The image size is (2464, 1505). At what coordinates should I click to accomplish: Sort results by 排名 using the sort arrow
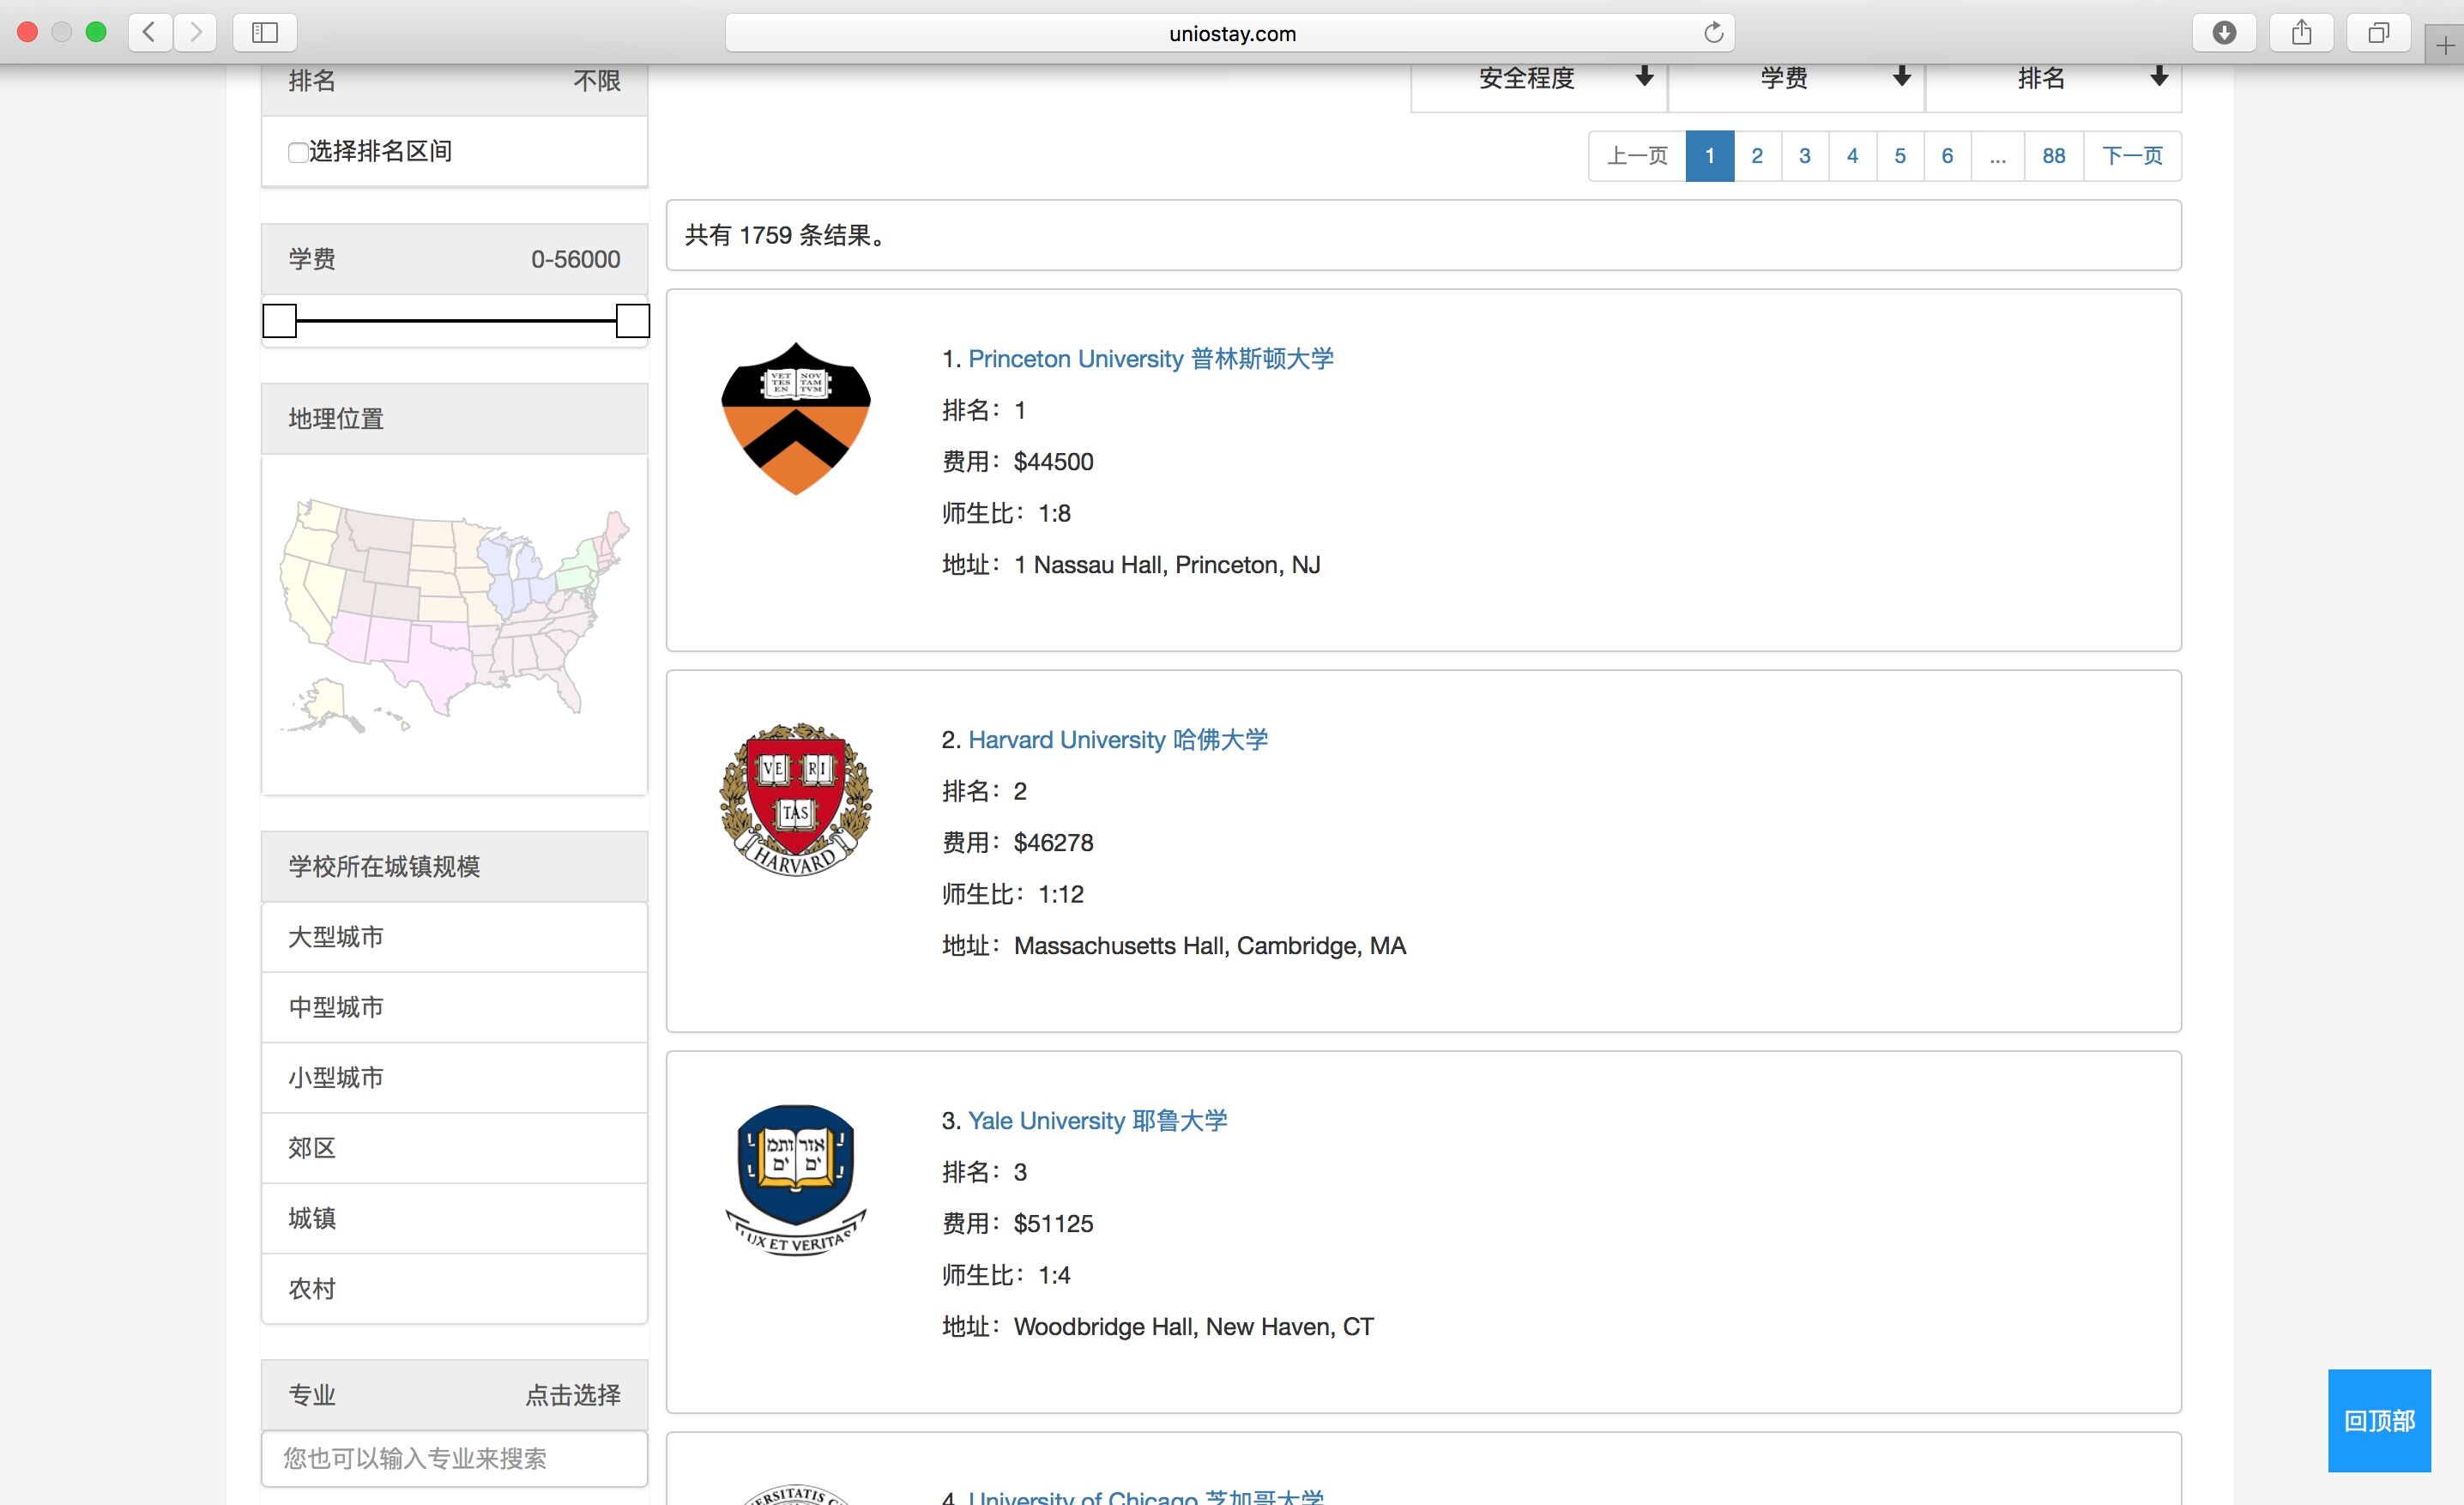point(2159,77)
